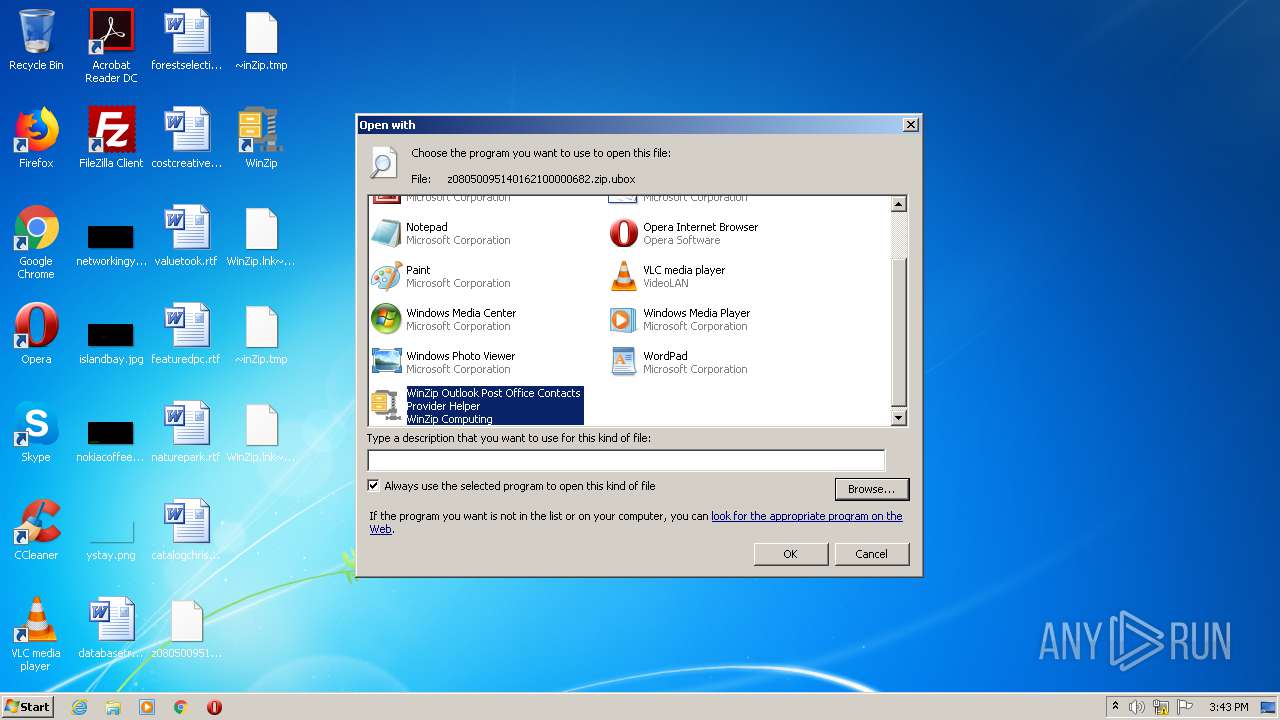The width and height of the screenshot is (1280, 720).
Task: Select catalogchris document on desktop
Action: [x=186, y=530]
